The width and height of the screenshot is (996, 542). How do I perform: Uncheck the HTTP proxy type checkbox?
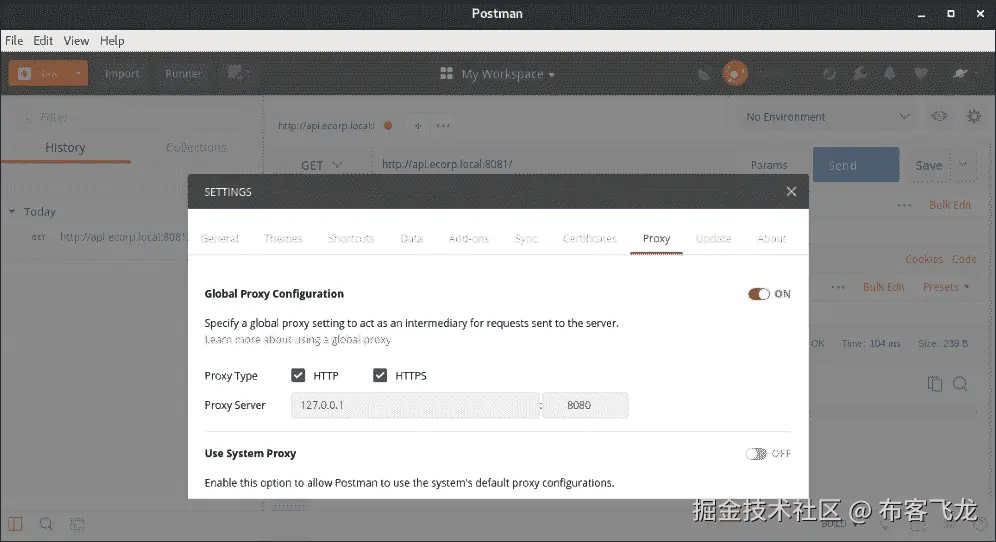click(x=298, y=375)
